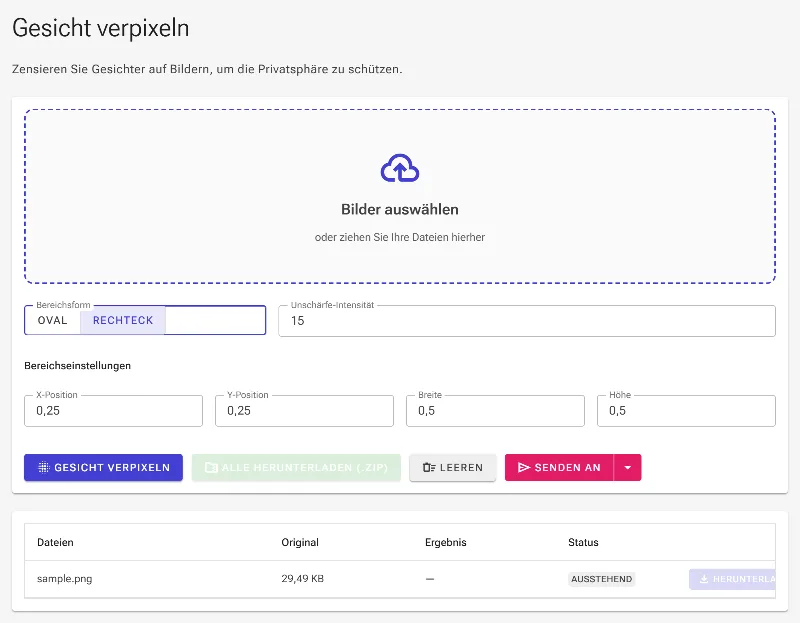Click the Status column header

(x=583, y=542)
